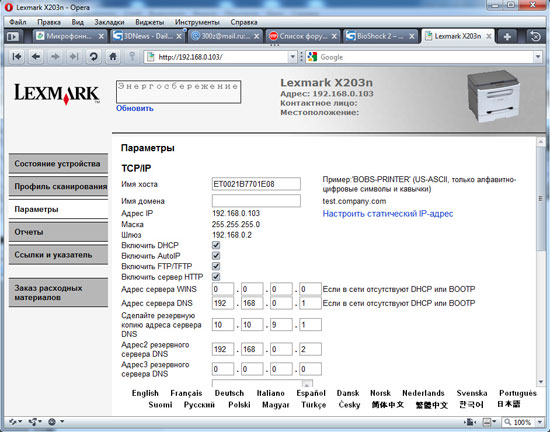This screenshot has height=432, width=550.
Task: Click the Opera panel toggle icon
Action: click(13, 36)
